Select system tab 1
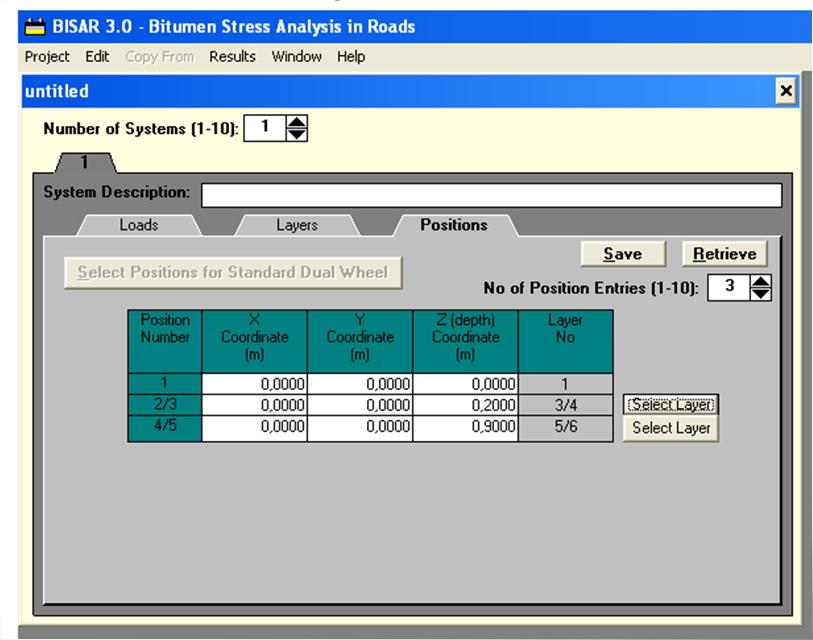Screen dimensions: 813x640 [x=85, y=163]
